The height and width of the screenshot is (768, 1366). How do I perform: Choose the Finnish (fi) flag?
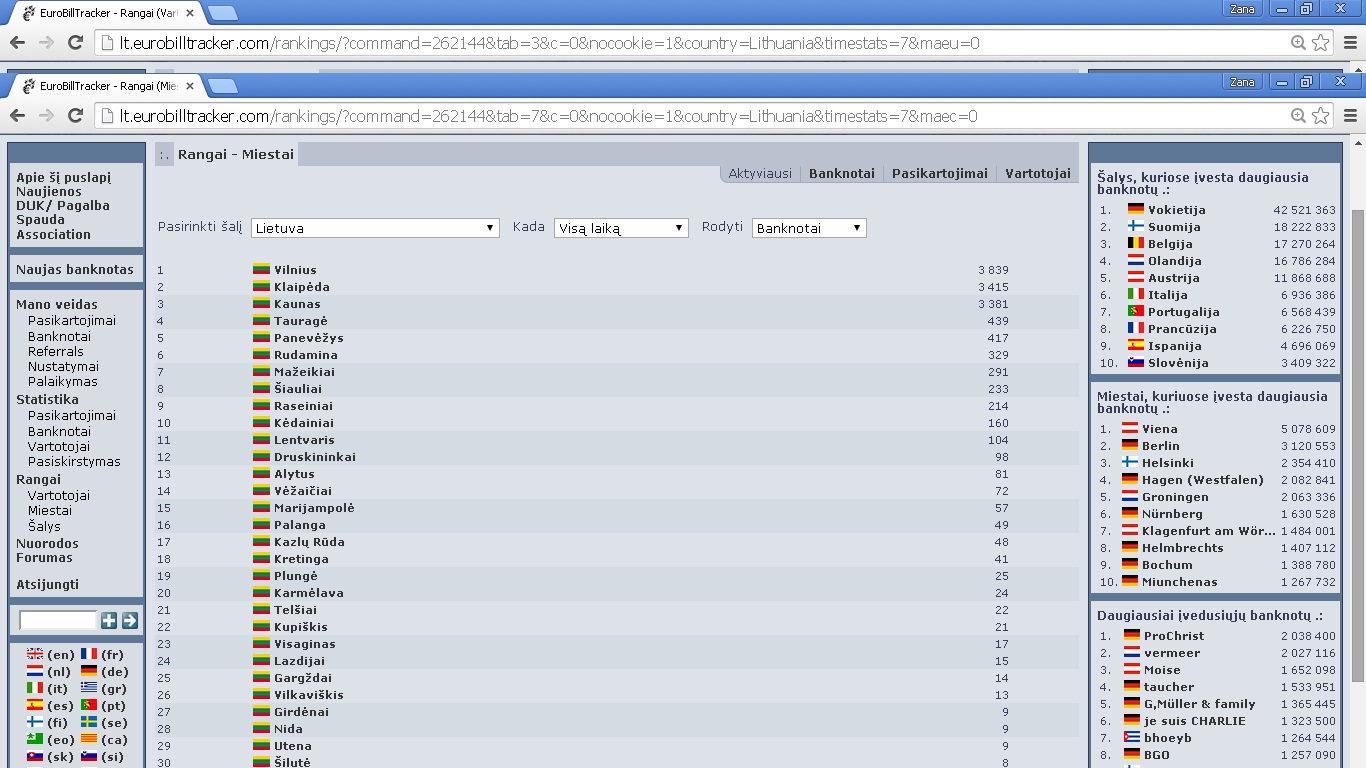pyautogui.click(x=35, y=723)
